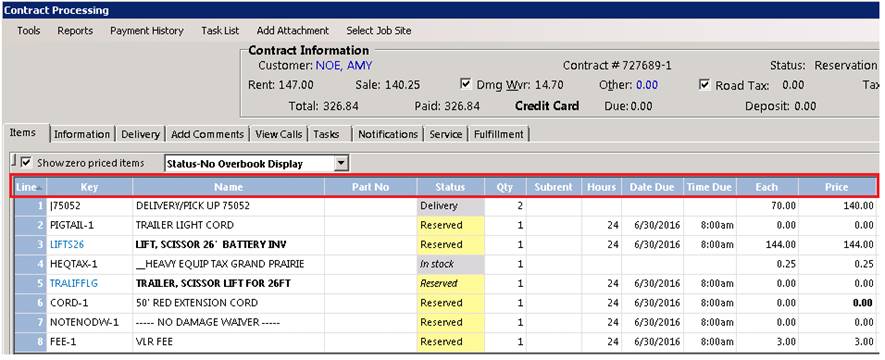Viewport: 885px width, 360px height.
Task: Open the LIFTS26 item key link
Action: 67,244
